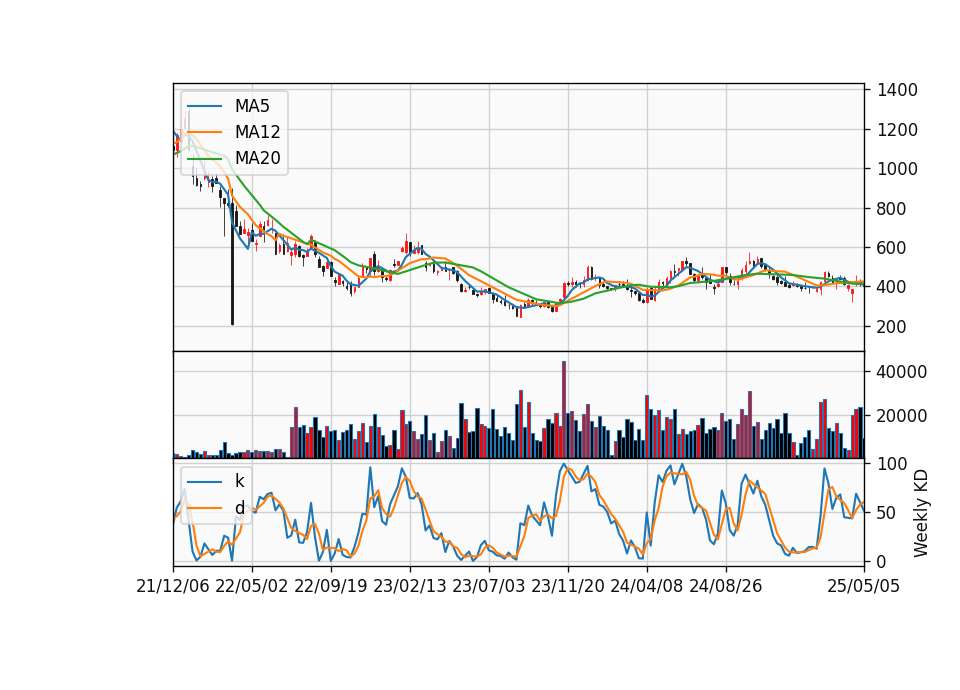The width and height of the screenshot is (960, 690).
Task: Click the tallest volume bar near 23/11/20
Action: pyautogui.click(x=564, y=410)
